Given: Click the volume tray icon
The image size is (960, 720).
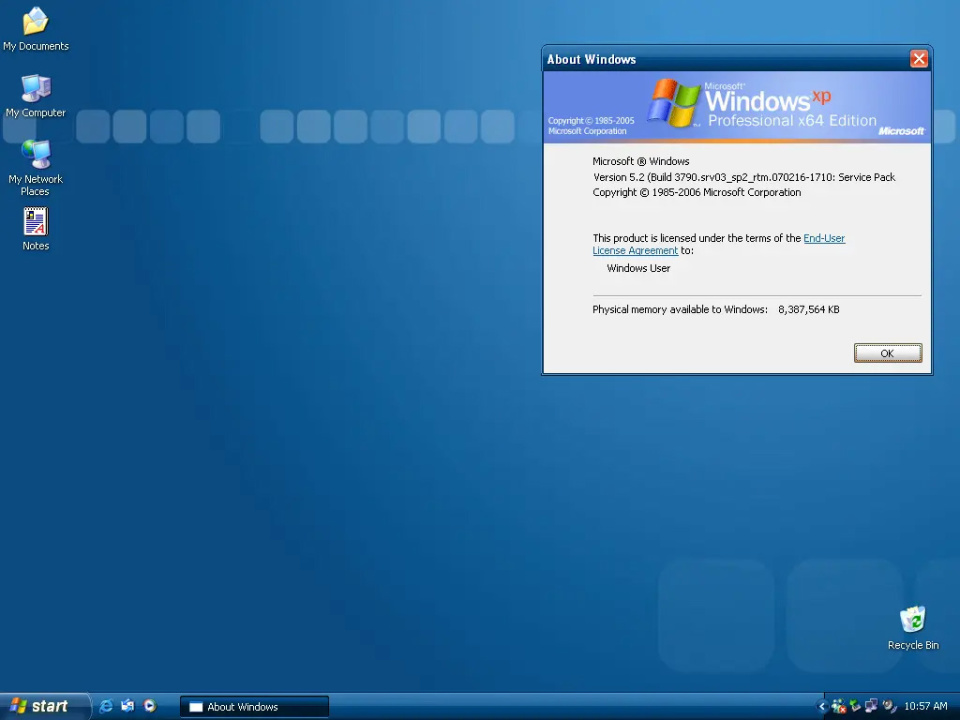Looking at the screenshot, I should (x=888, y=707).
